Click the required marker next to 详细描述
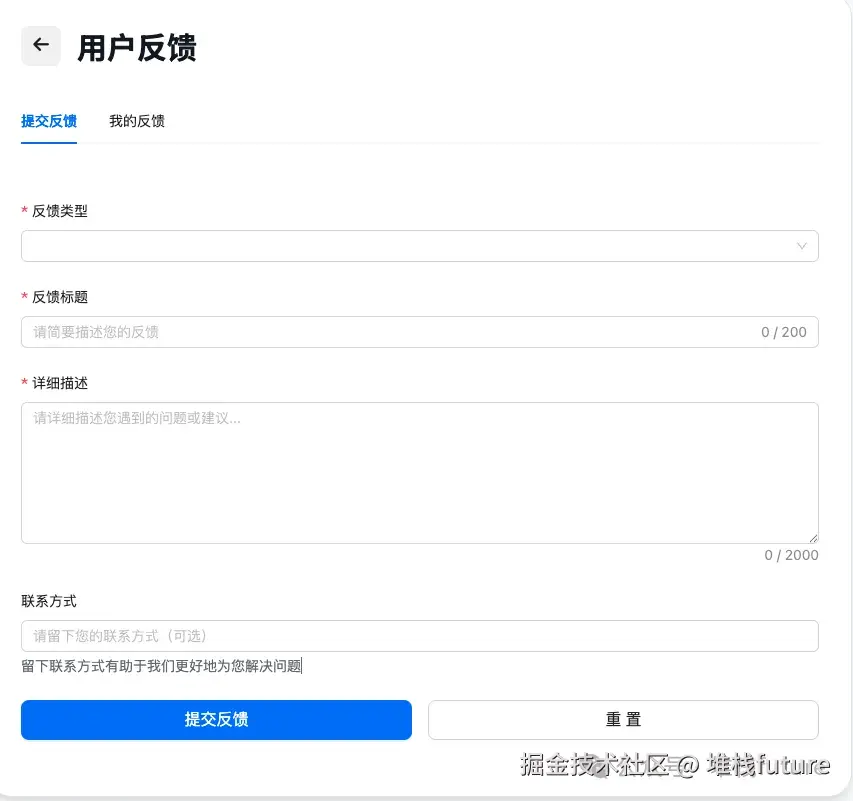The image size is (853, 801). [x=23, y=383]
